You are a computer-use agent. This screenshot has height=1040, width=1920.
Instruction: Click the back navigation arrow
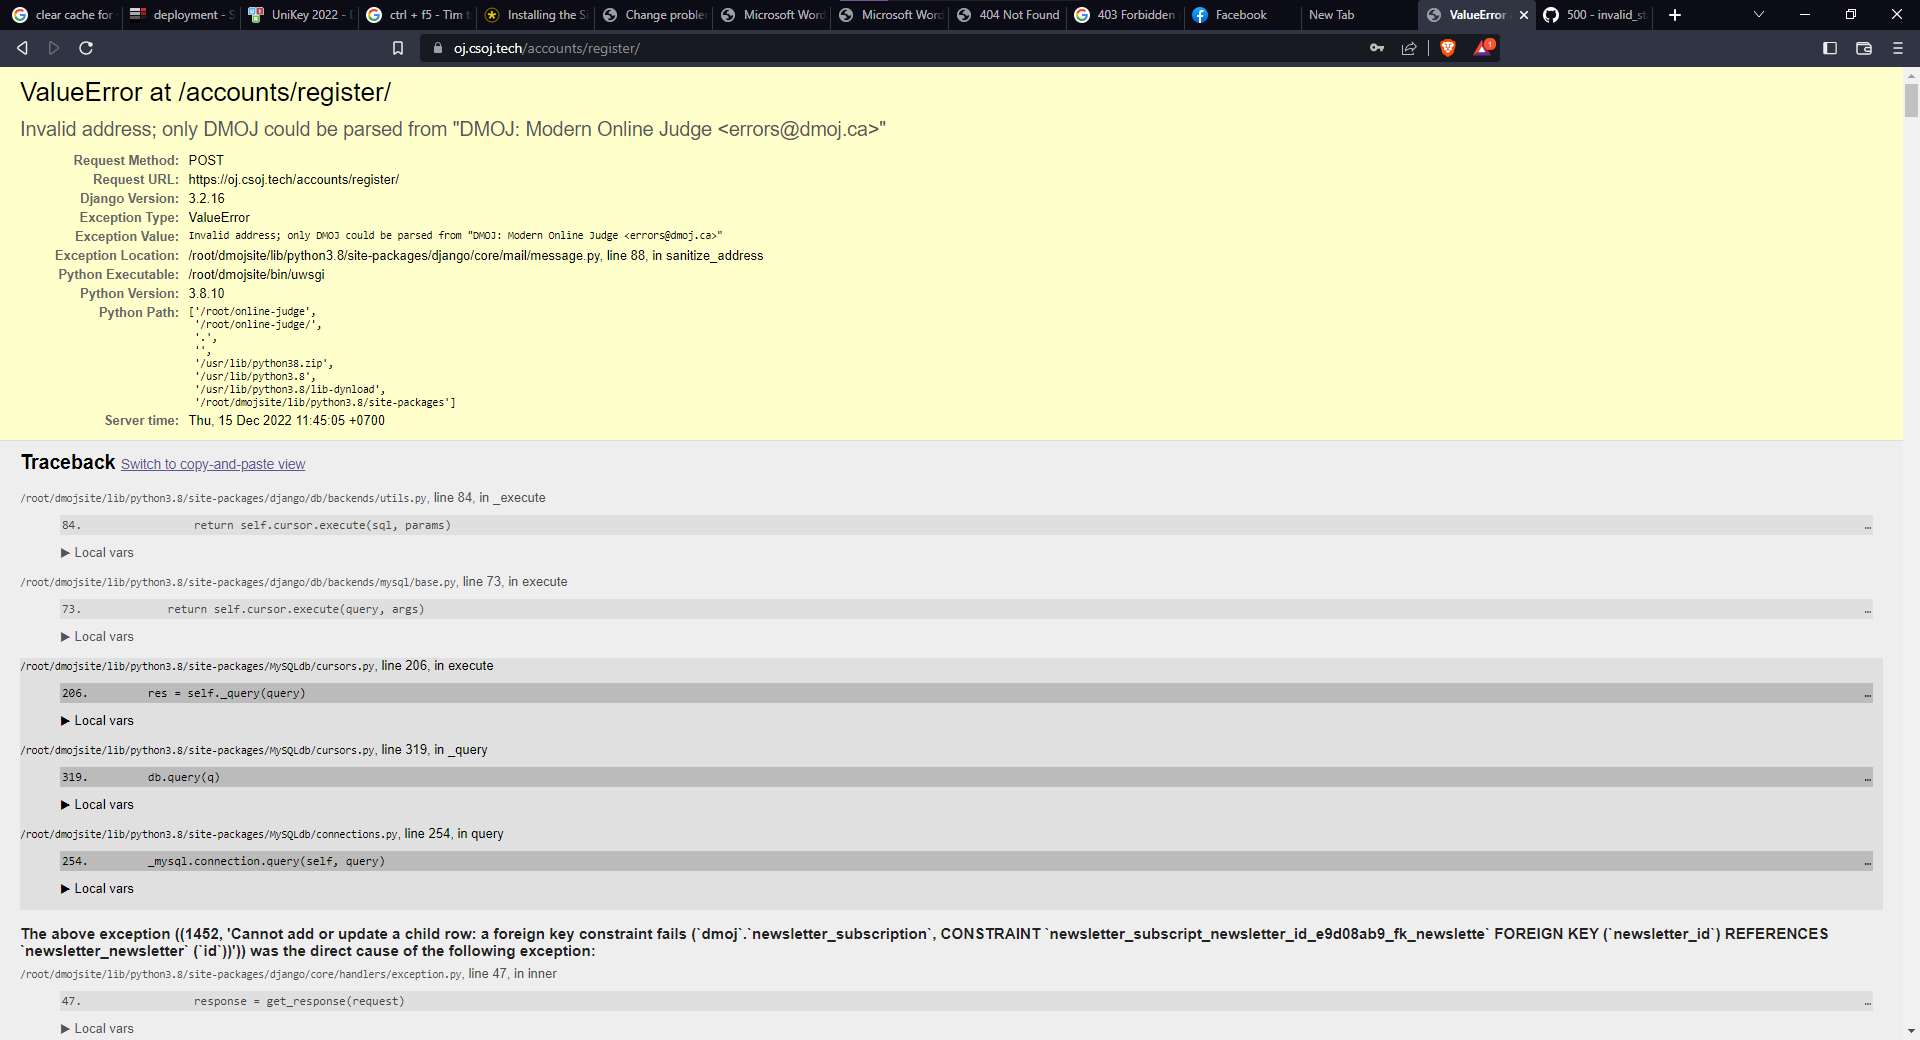click(x=21, y=47)
